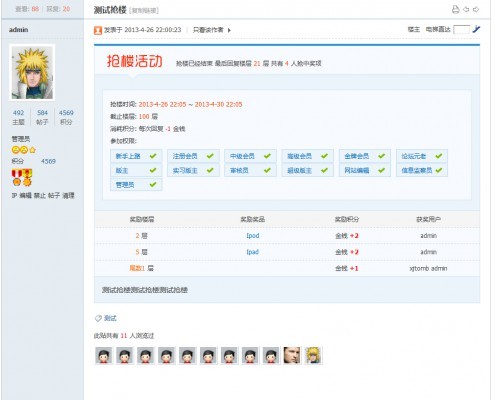Image resolution: width=495 pixels, height=400 pixels.
Task: Open the Ipad prize link
Action: coord(253,252)
